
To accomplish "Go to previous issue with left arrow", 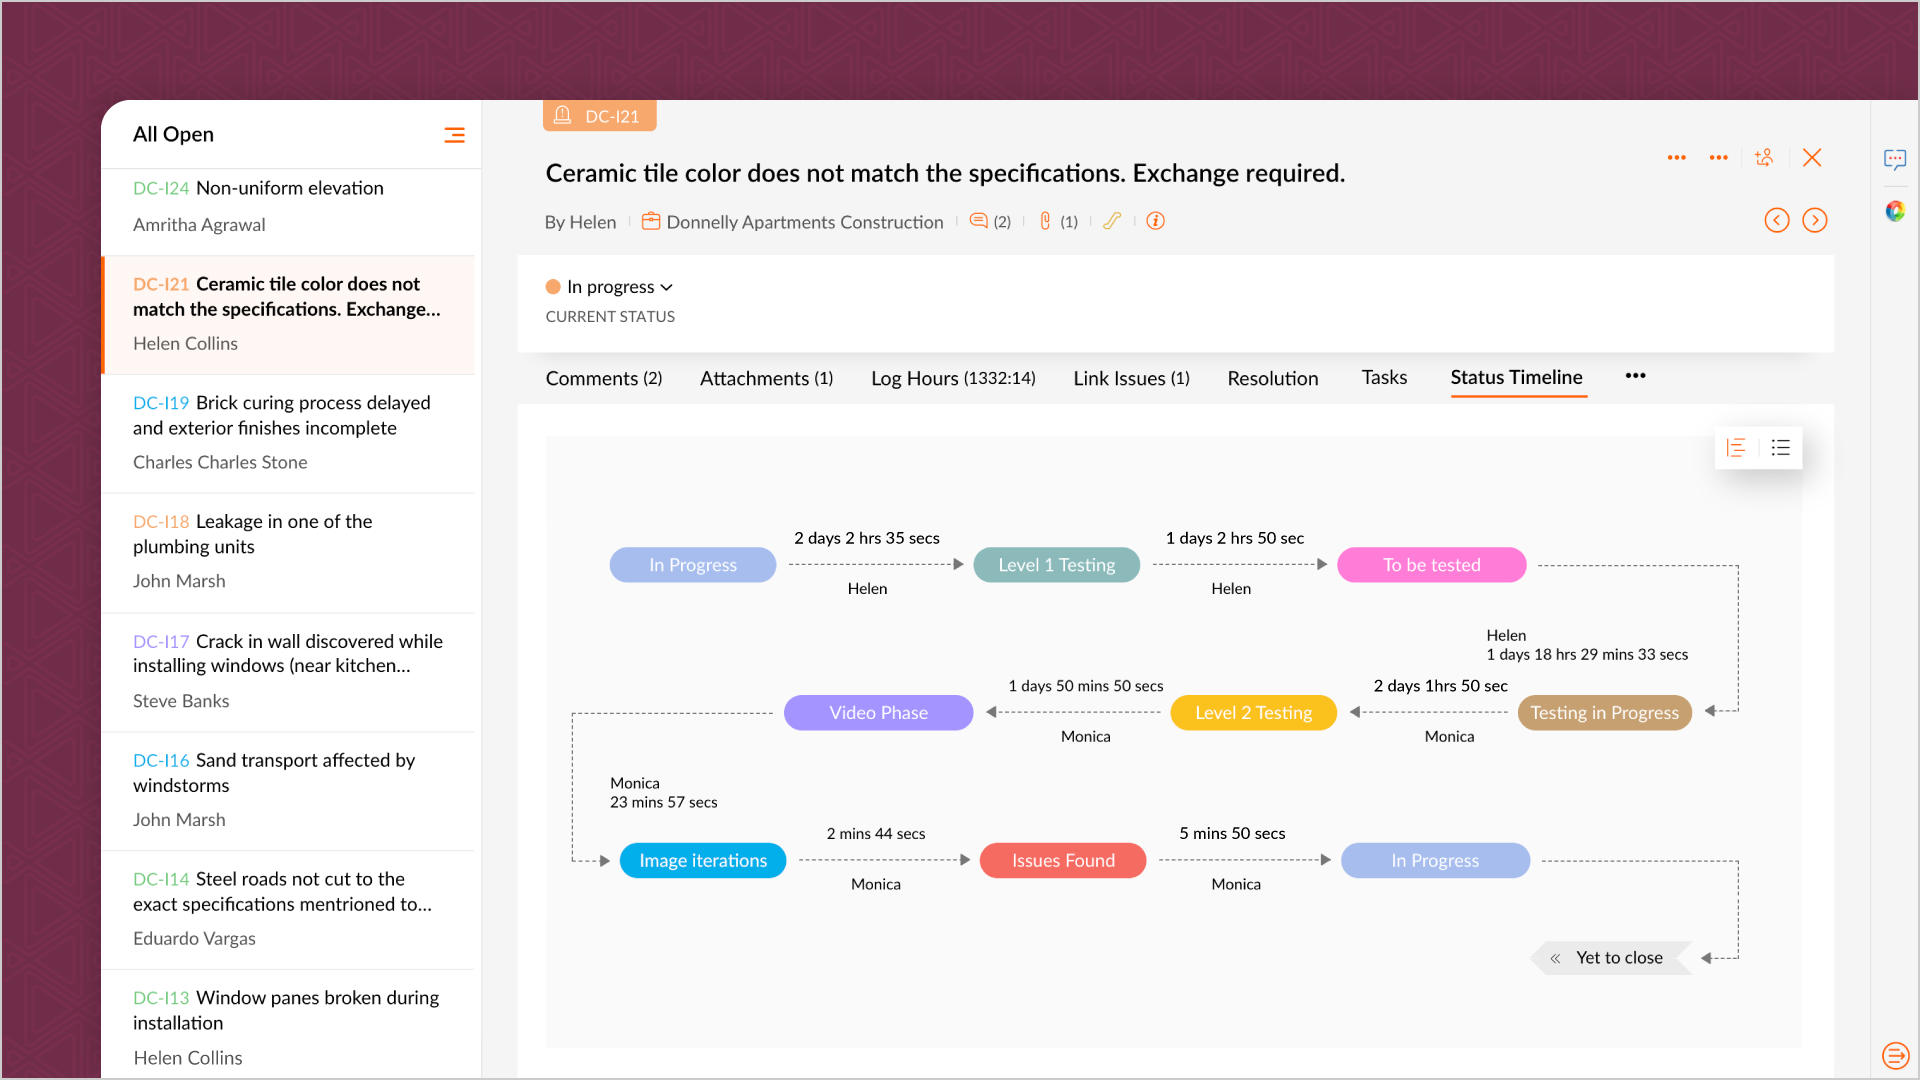I will 1776,220.
